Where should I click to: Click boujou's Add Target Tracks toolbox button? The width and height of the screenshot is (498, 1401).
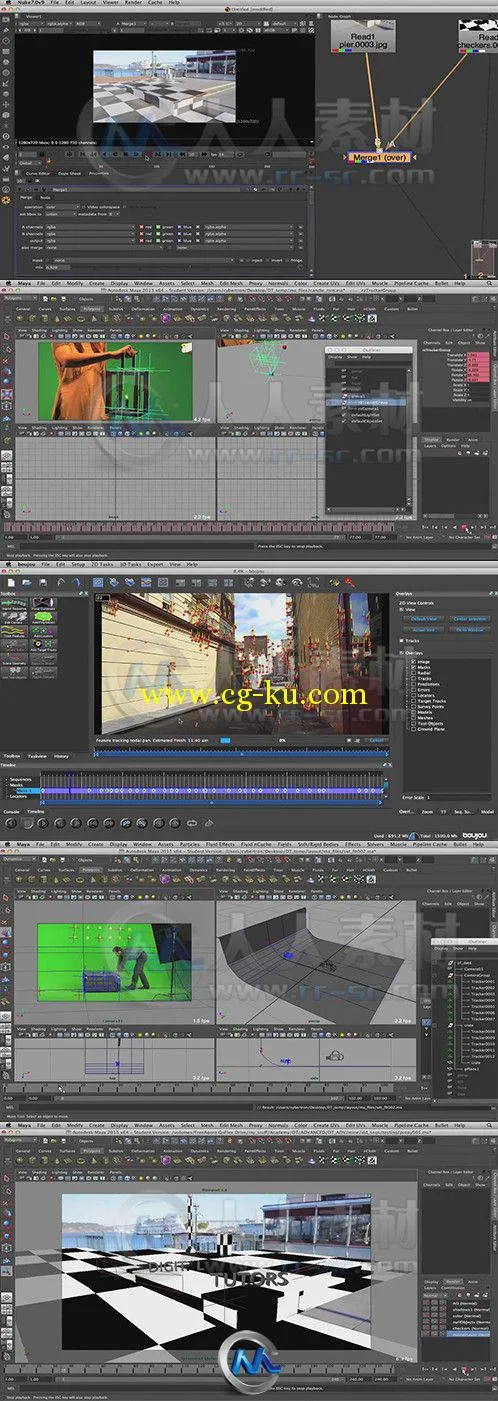pos(44,645)
